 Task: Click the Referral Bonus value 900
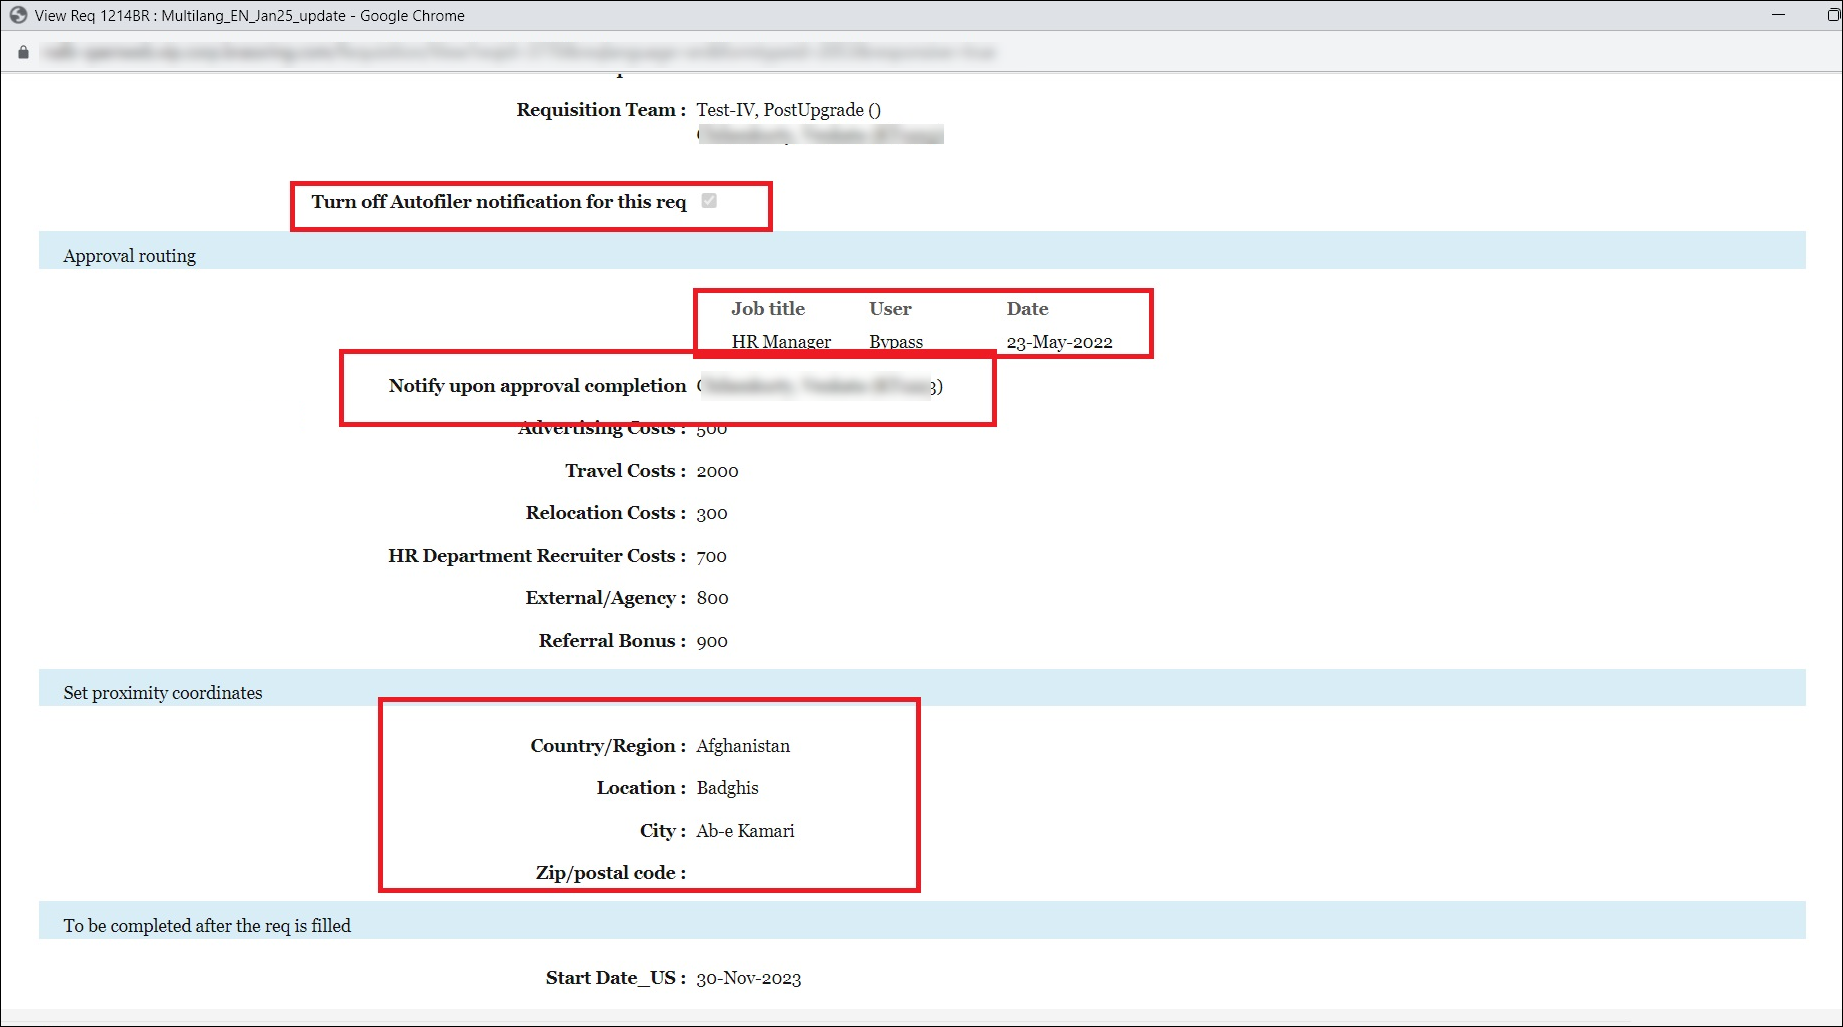(x=712, y=641)
